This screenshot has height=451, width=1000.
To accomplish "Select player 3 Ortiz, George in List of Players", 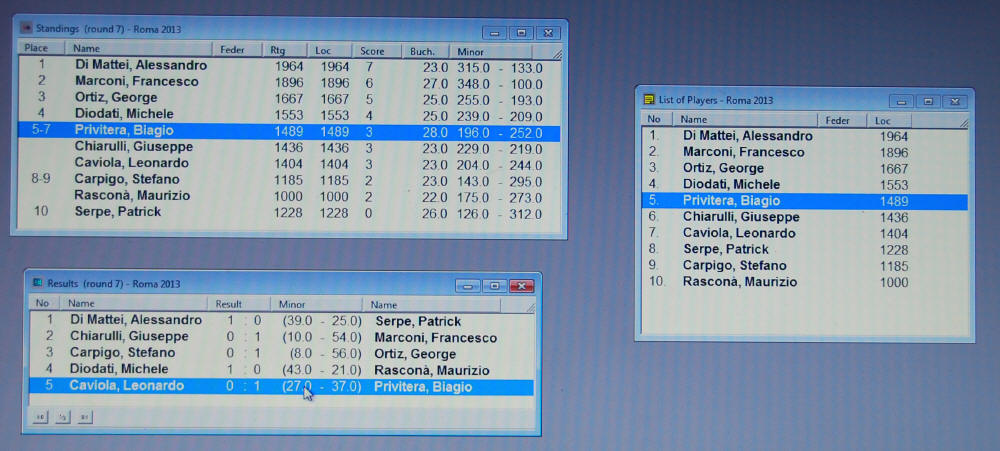I will [804, 169].
